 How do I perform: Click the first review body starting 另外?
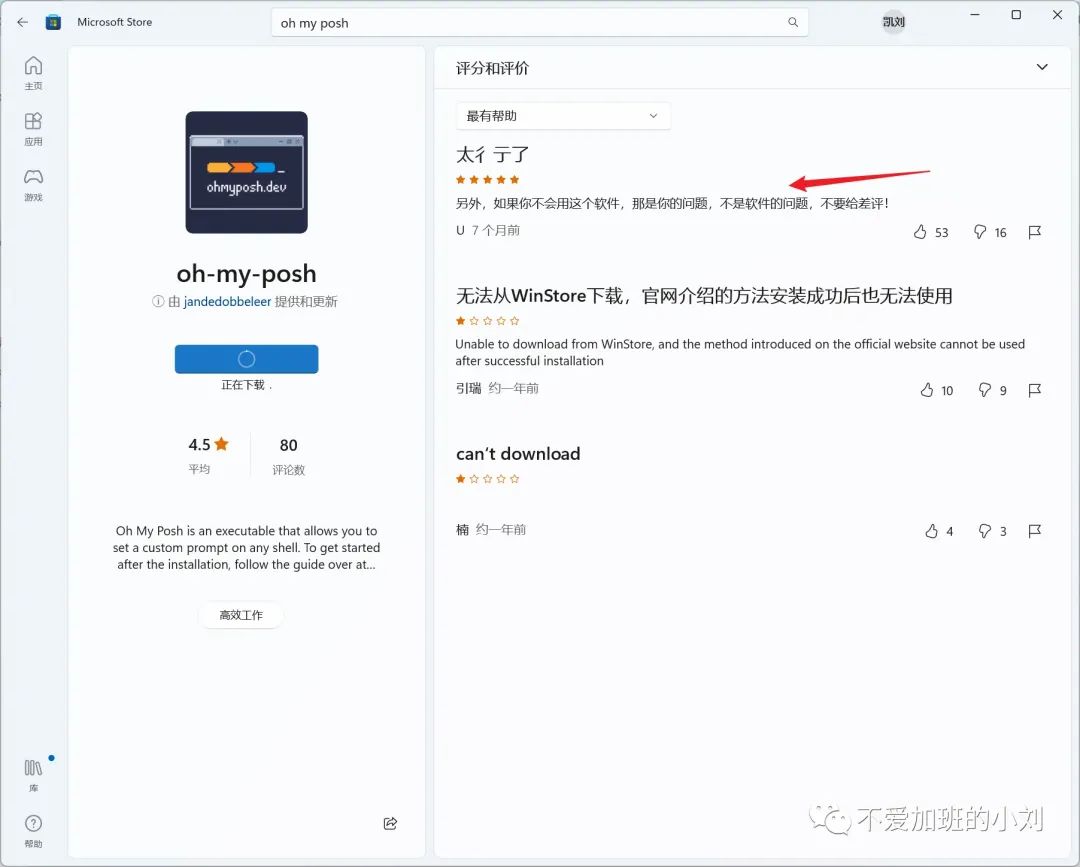pos(672,203)
